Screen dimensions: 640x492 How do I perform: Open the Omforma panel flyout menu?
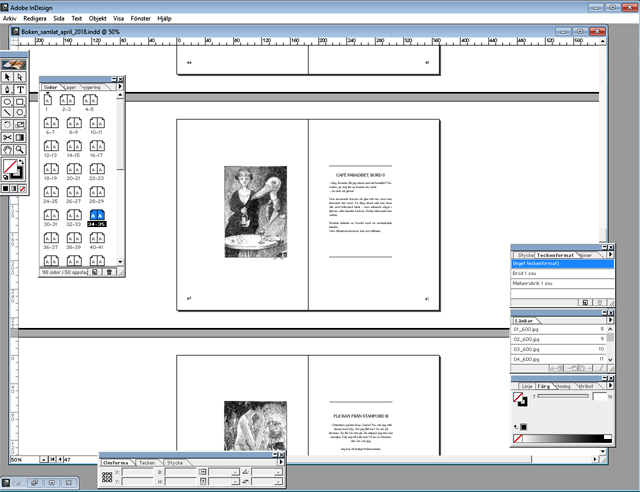[x=281, y=462]
